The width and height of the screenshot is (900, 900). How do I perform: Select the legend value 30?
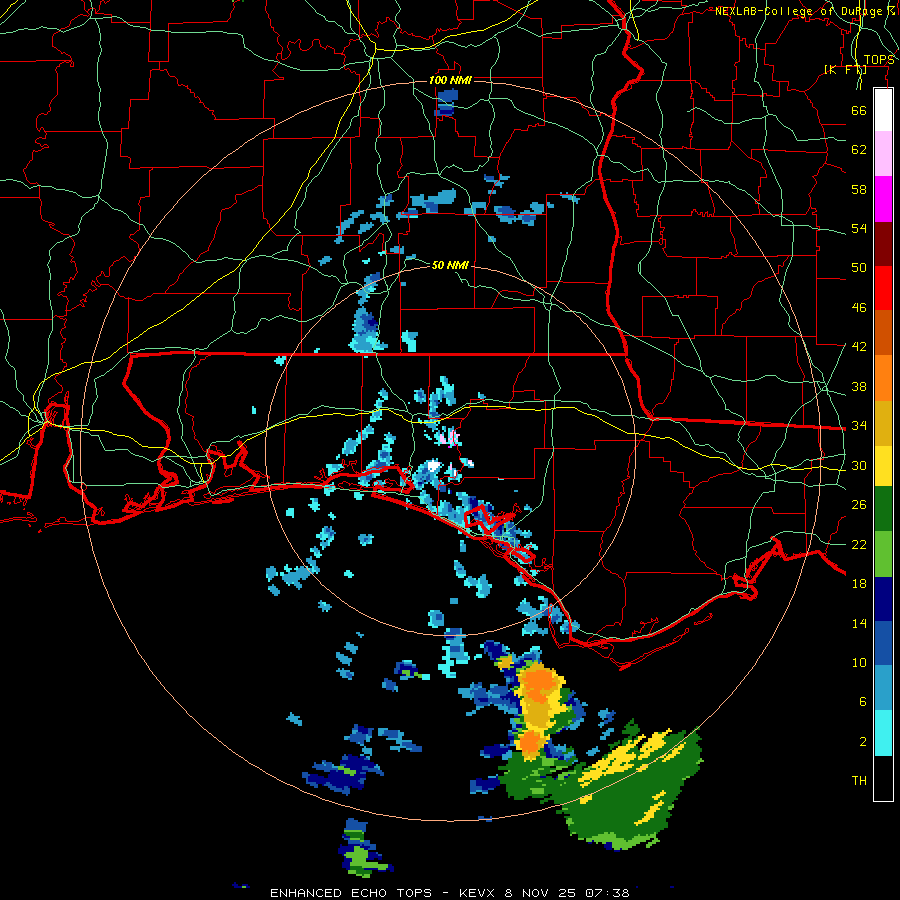click(x=859, y=465)
